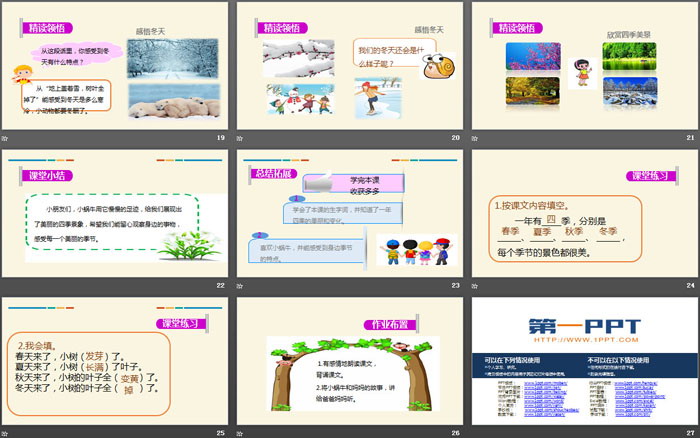This screenshot has height=438, width=700.
Task: Click the animation star icon under slide 21
Action: click(475, 138)
